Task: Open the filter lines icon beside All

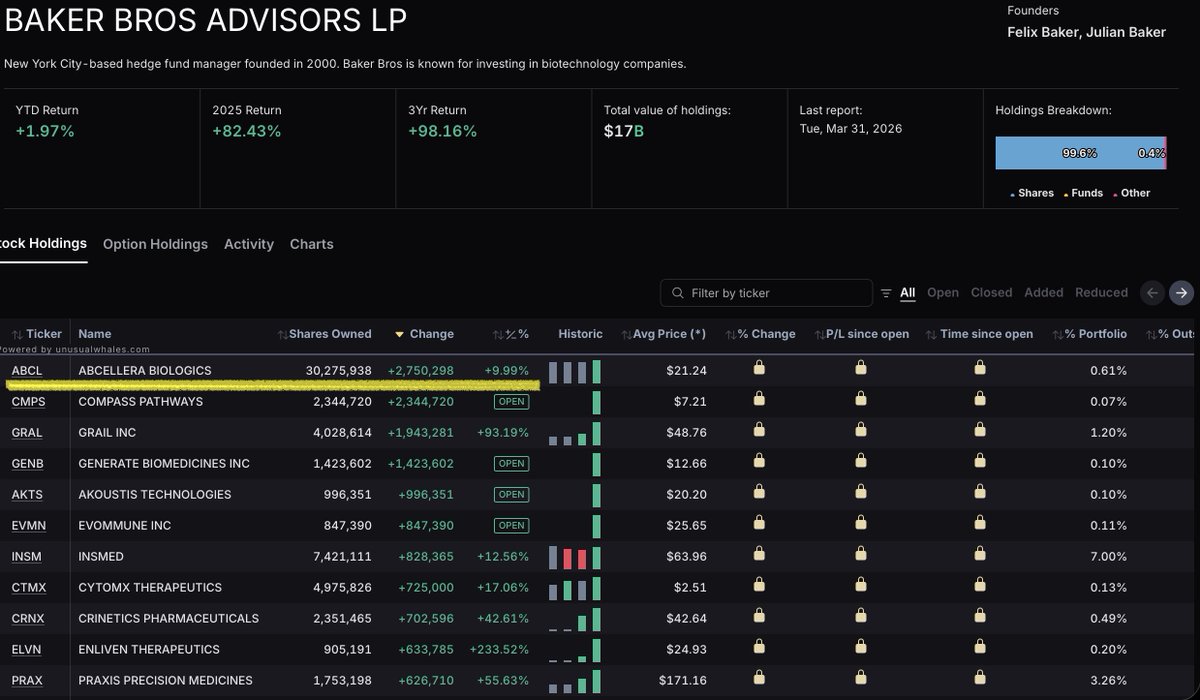Action: coord(885,293)
